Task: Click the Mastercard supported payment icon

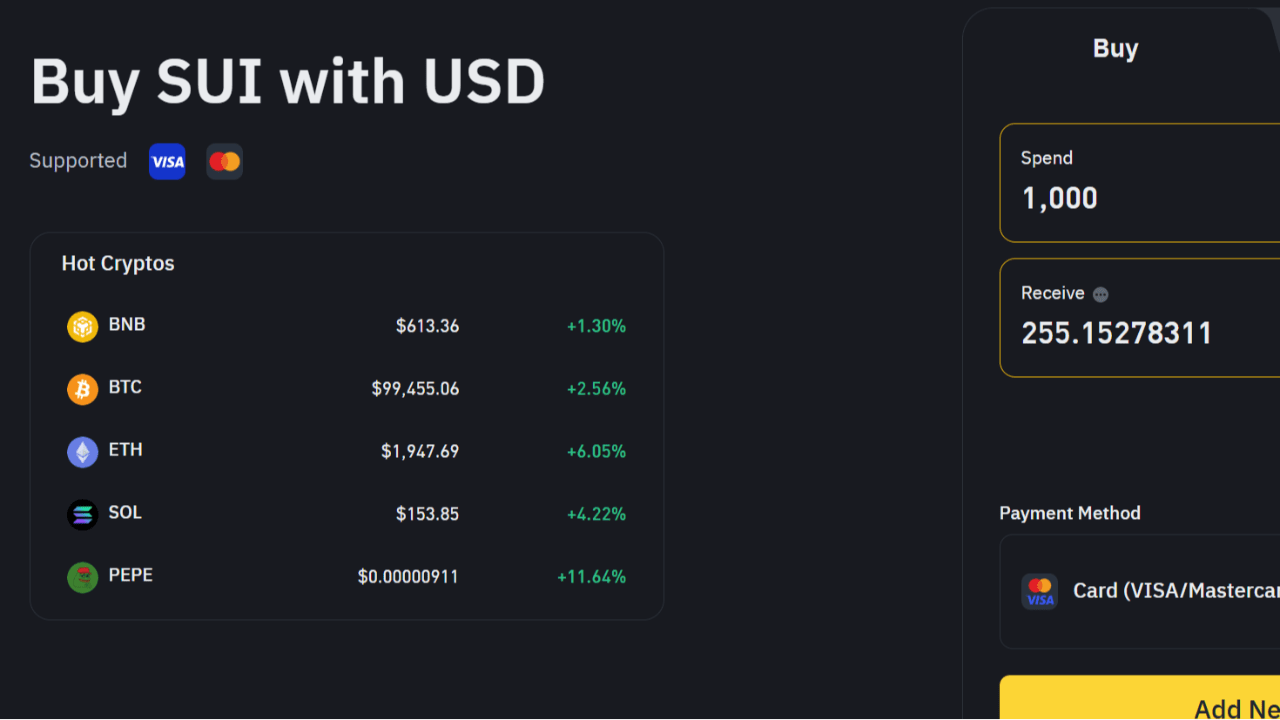Action: click(224, 161)
